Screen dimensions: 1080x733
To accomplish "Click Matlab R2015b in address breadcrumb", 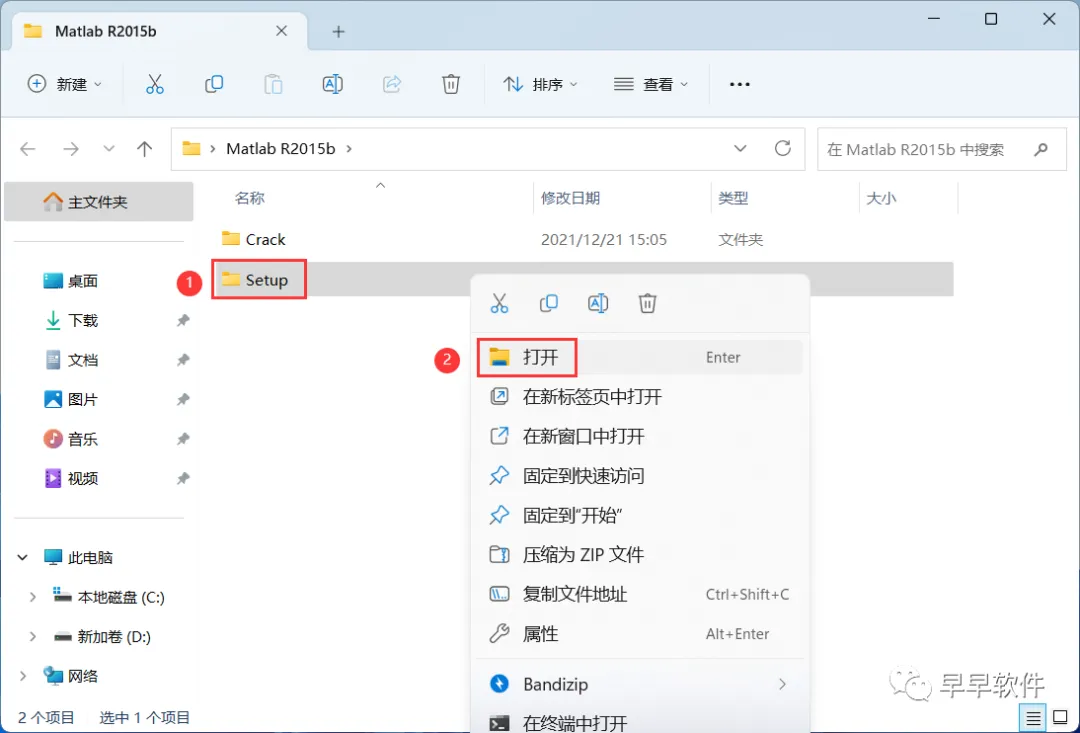I will coord(281,149).
